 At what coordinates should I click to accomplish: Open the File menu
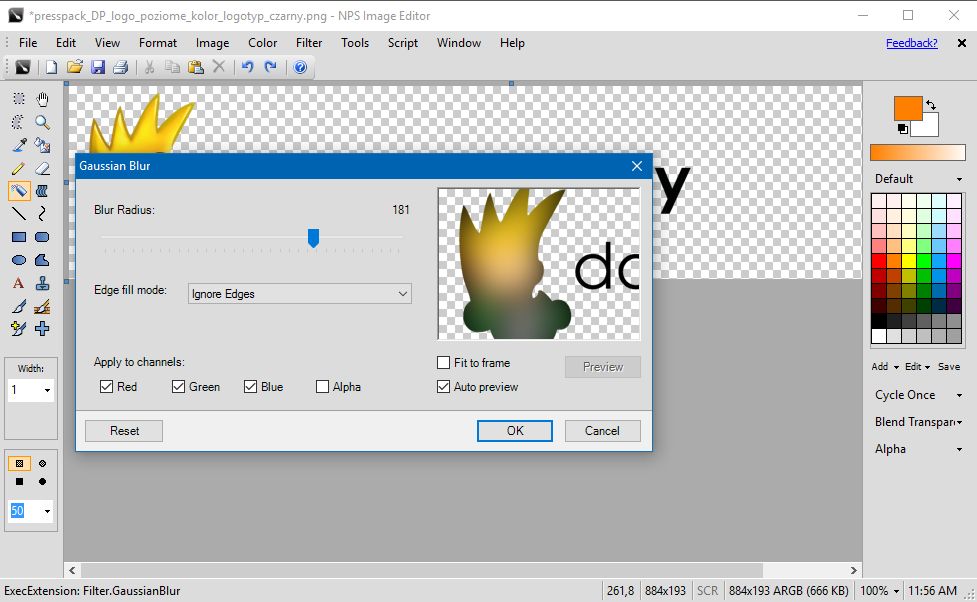click(28, 42)
